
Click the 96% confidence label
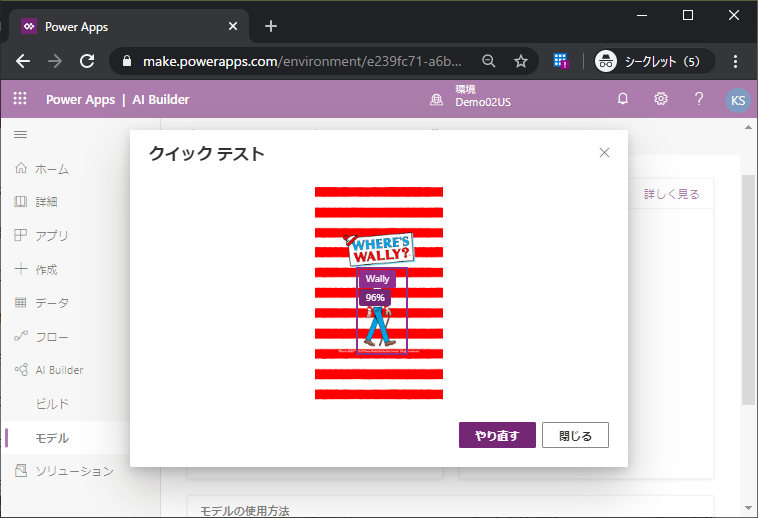click(x=375, y=298)
